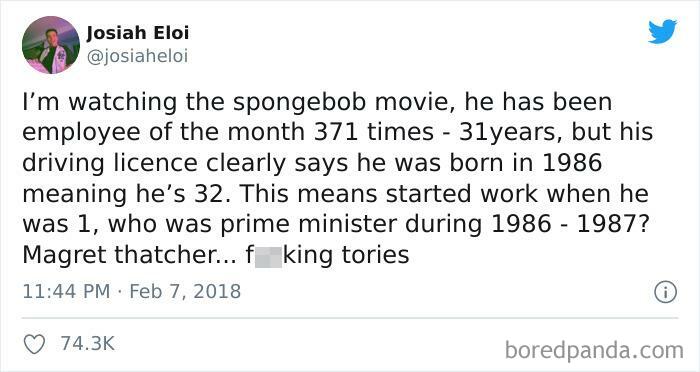
Task: Click 'employee of the month' phrase
Action: (163, 133)
